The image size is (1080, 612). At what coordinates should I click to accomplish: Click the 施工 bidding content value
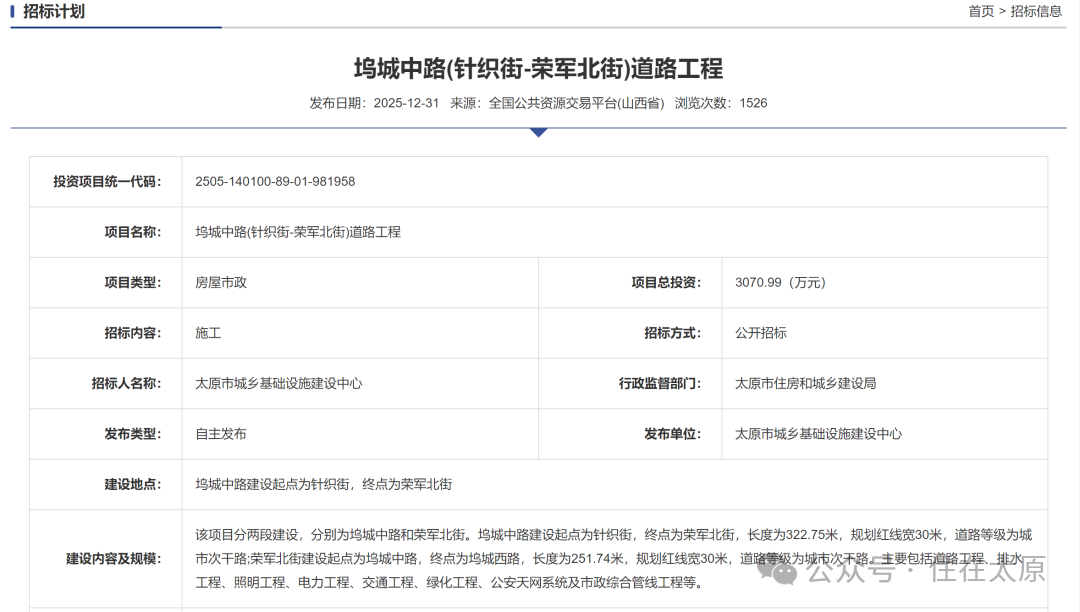tap(207, 333)
